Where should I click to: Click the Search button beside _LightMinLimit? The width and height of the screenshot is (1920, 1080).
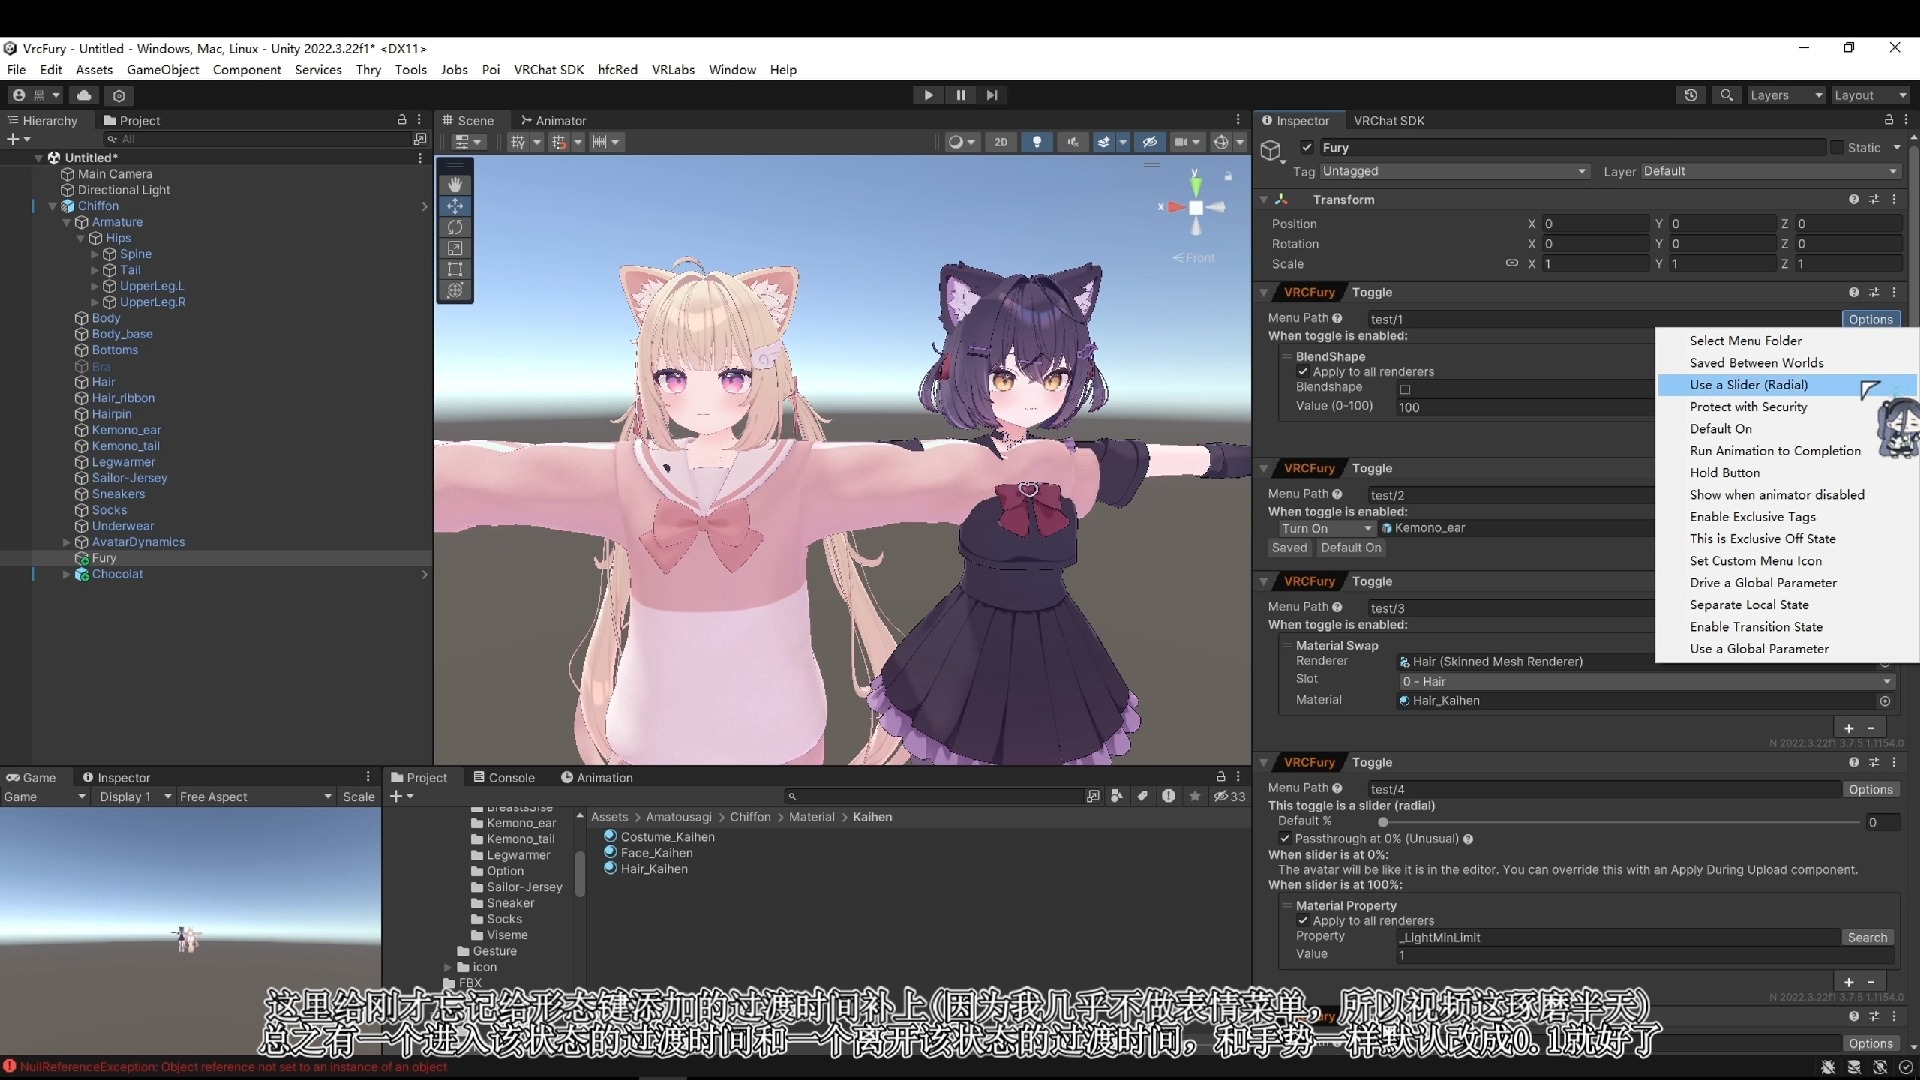(x=1867, y=937)
